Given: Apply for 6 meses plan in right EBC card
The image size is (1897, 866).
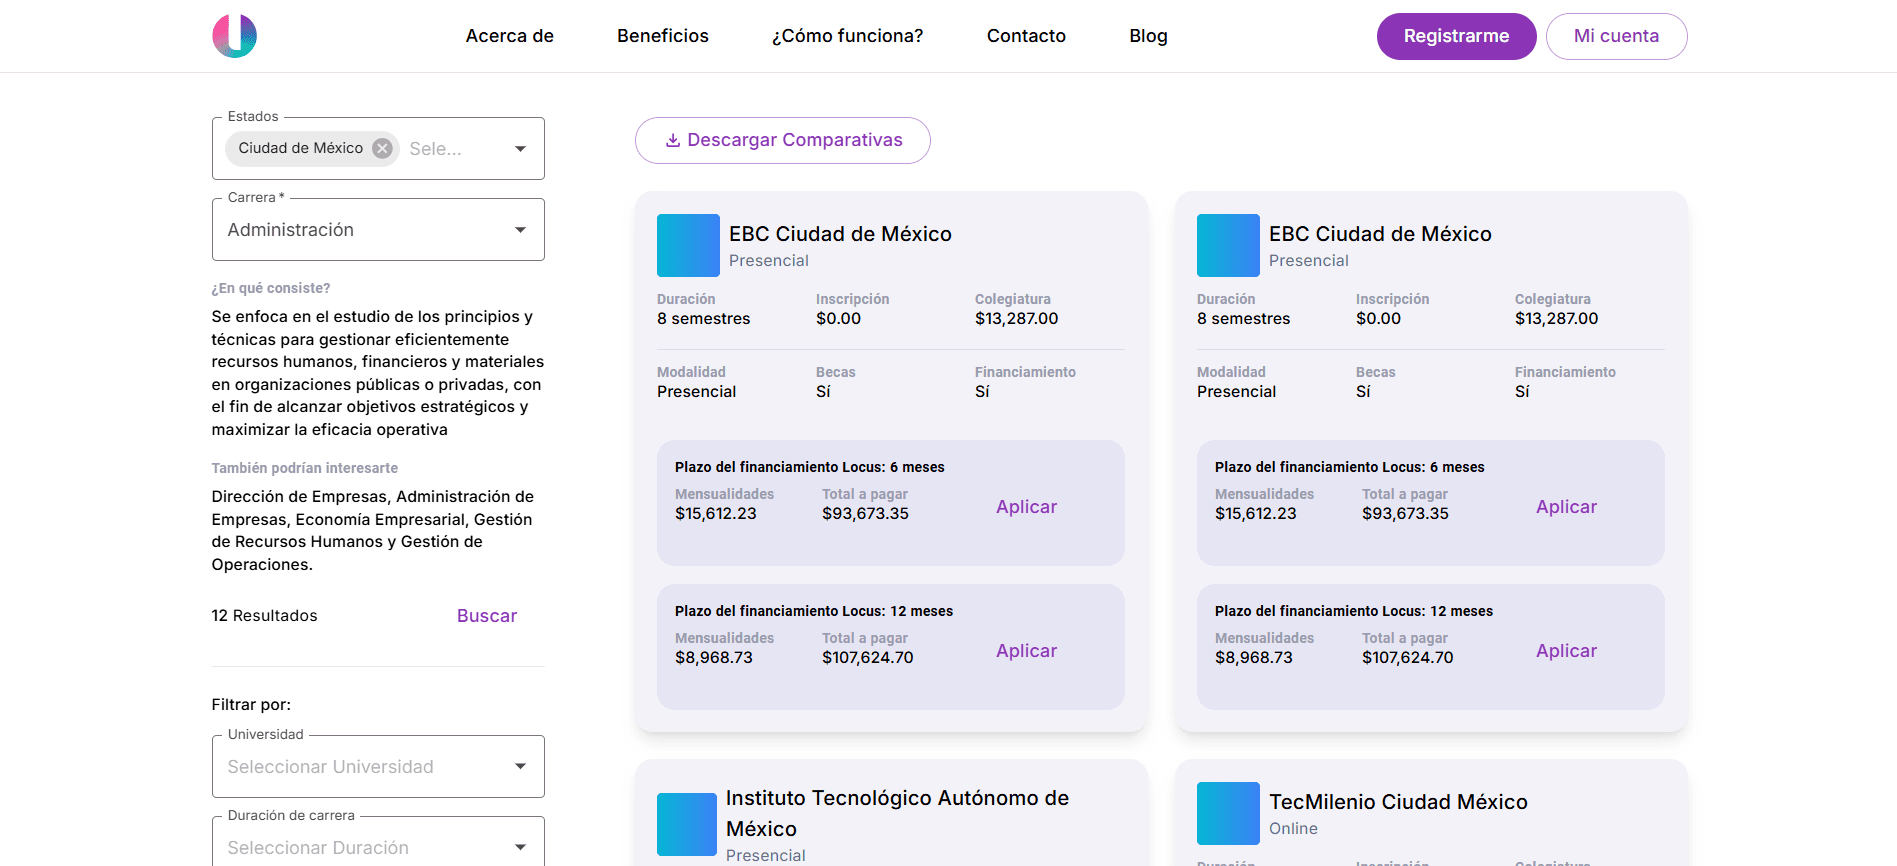Looking at the screenshot, I should click(1566, 507).
